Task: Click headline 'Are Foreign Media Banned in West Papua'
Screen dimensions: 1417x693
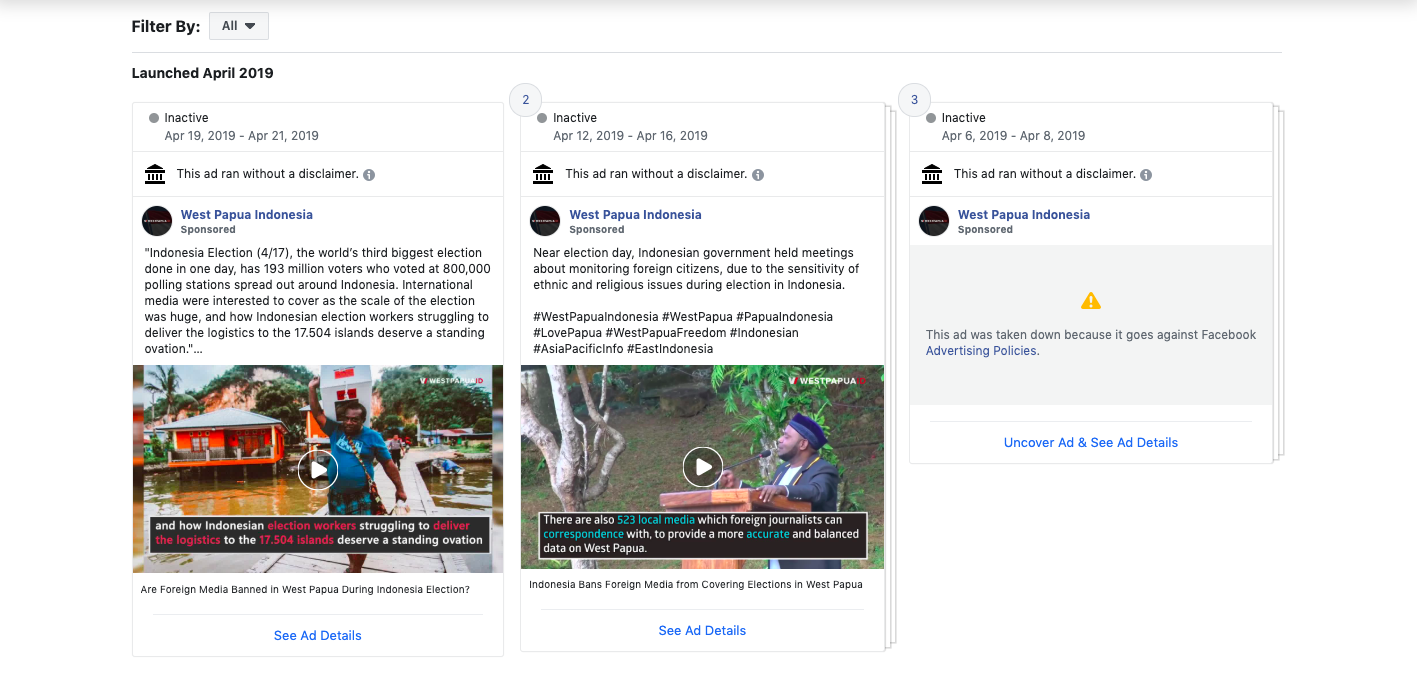Action: (305, 590)
